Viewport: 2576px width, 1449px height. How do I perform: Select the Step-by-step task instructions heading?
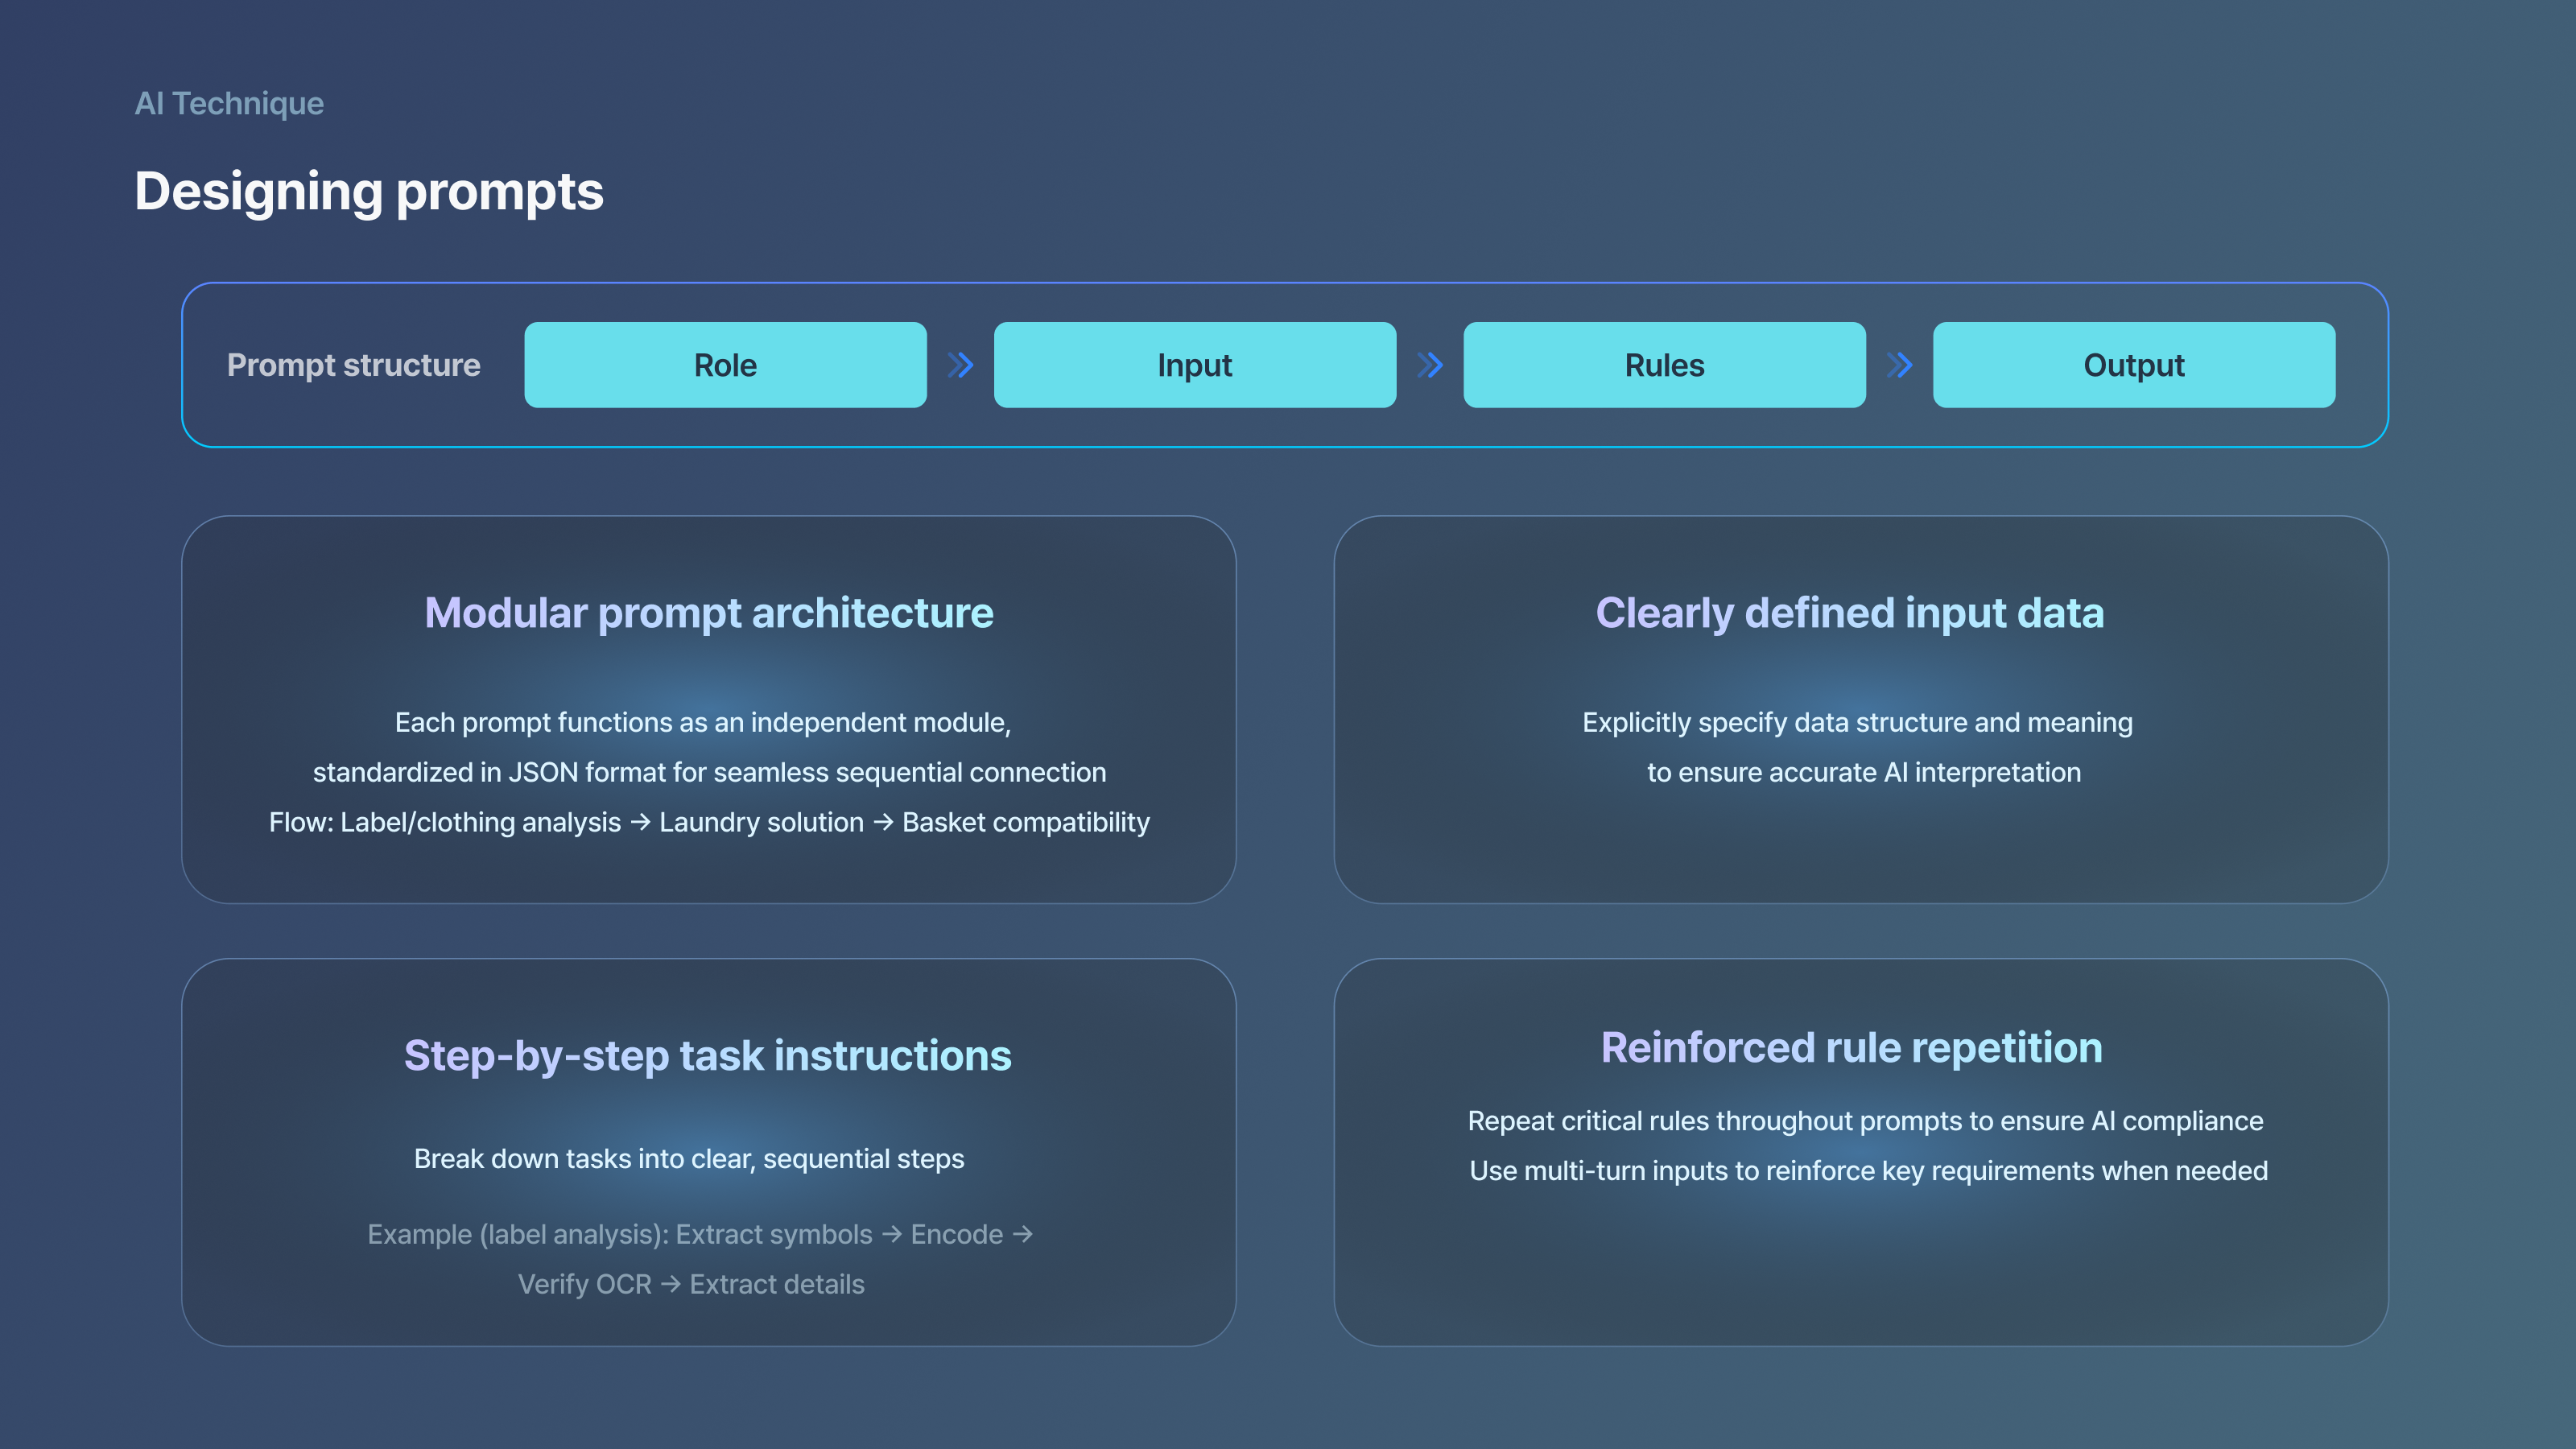point(707,1056)
